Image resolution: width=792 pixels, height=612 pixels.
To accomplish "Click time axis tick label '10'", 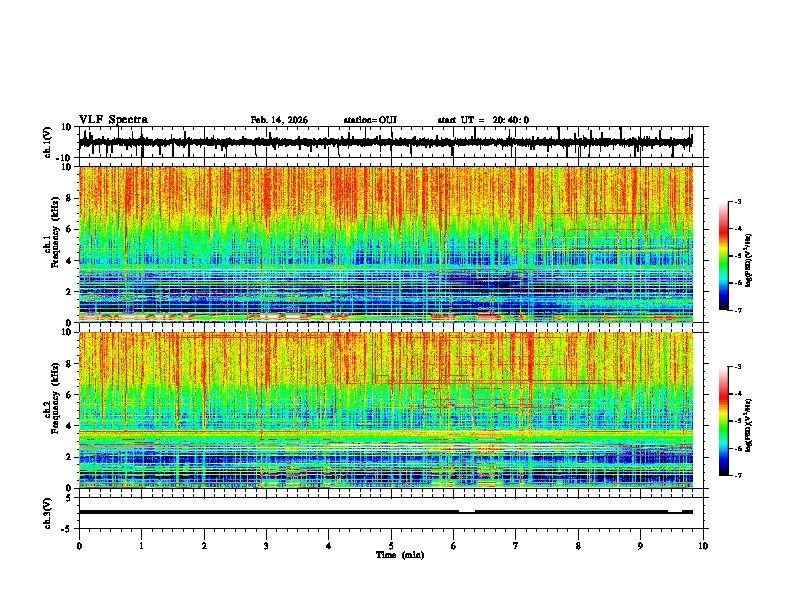I will tap(703, 546).
